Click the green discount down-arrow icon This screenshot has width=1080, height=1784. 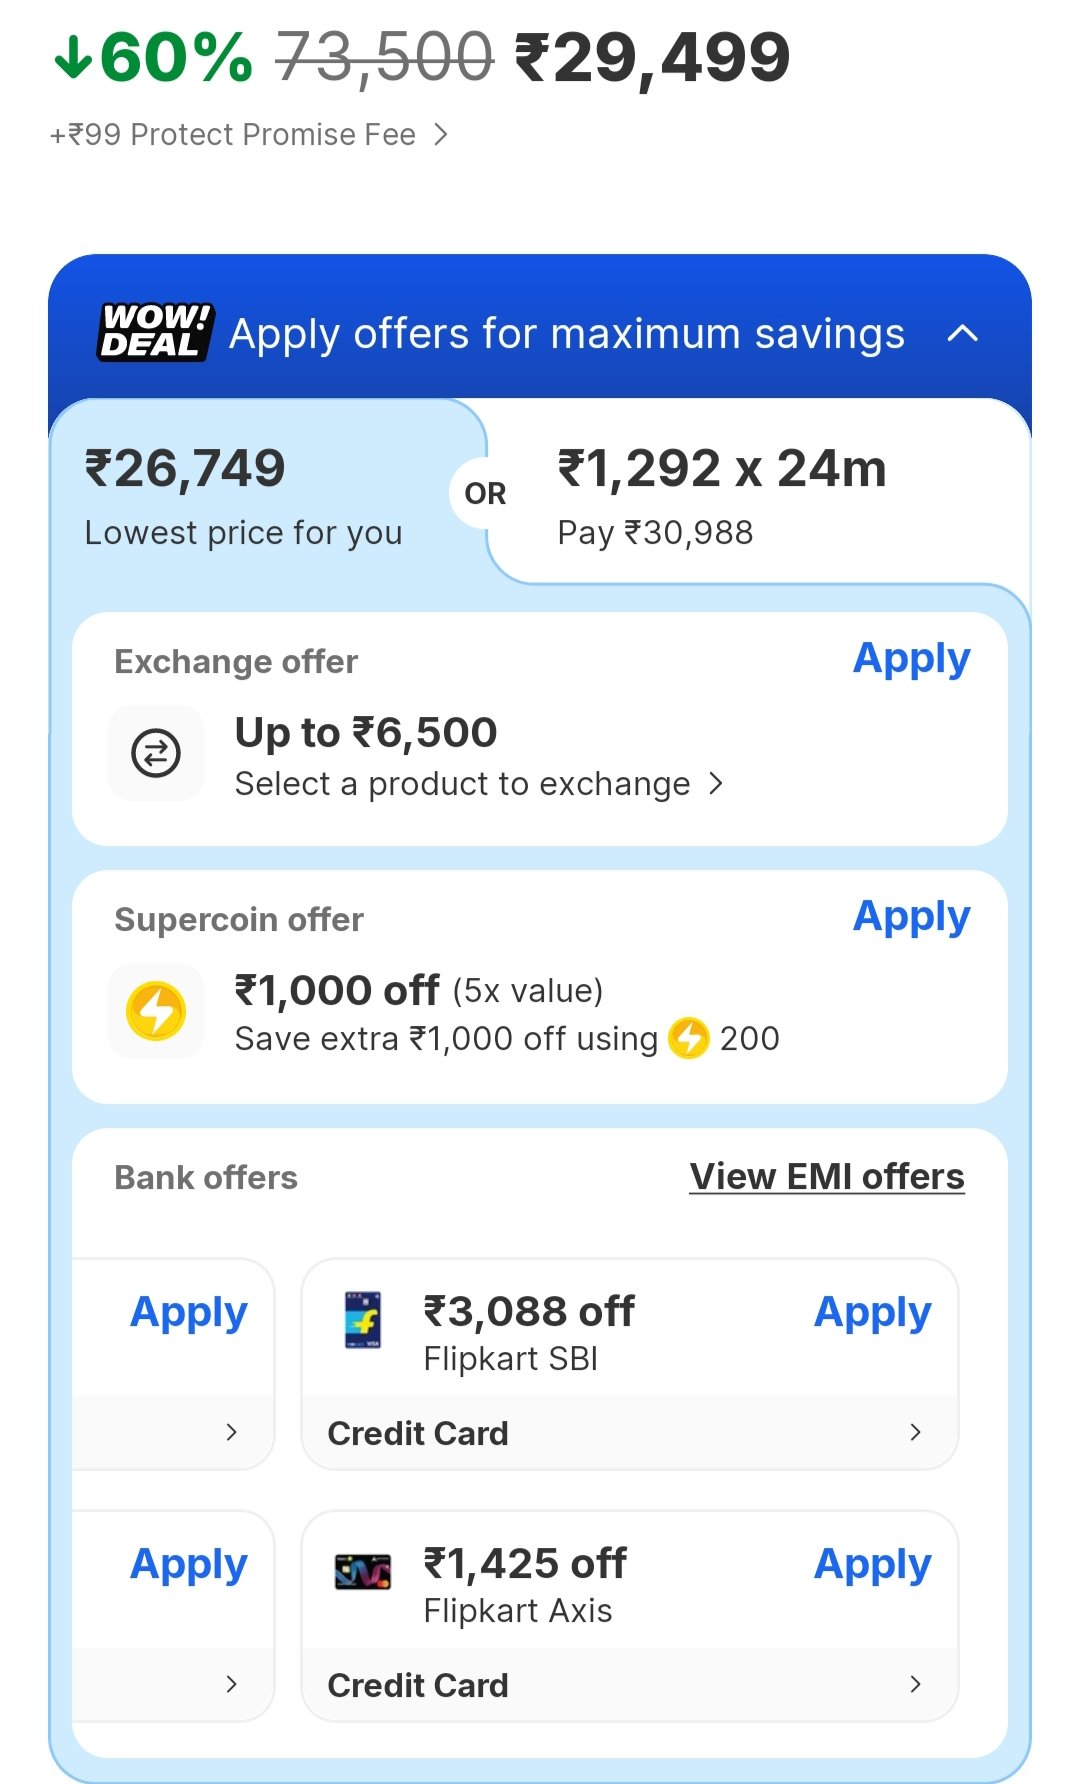click(72, 58)
